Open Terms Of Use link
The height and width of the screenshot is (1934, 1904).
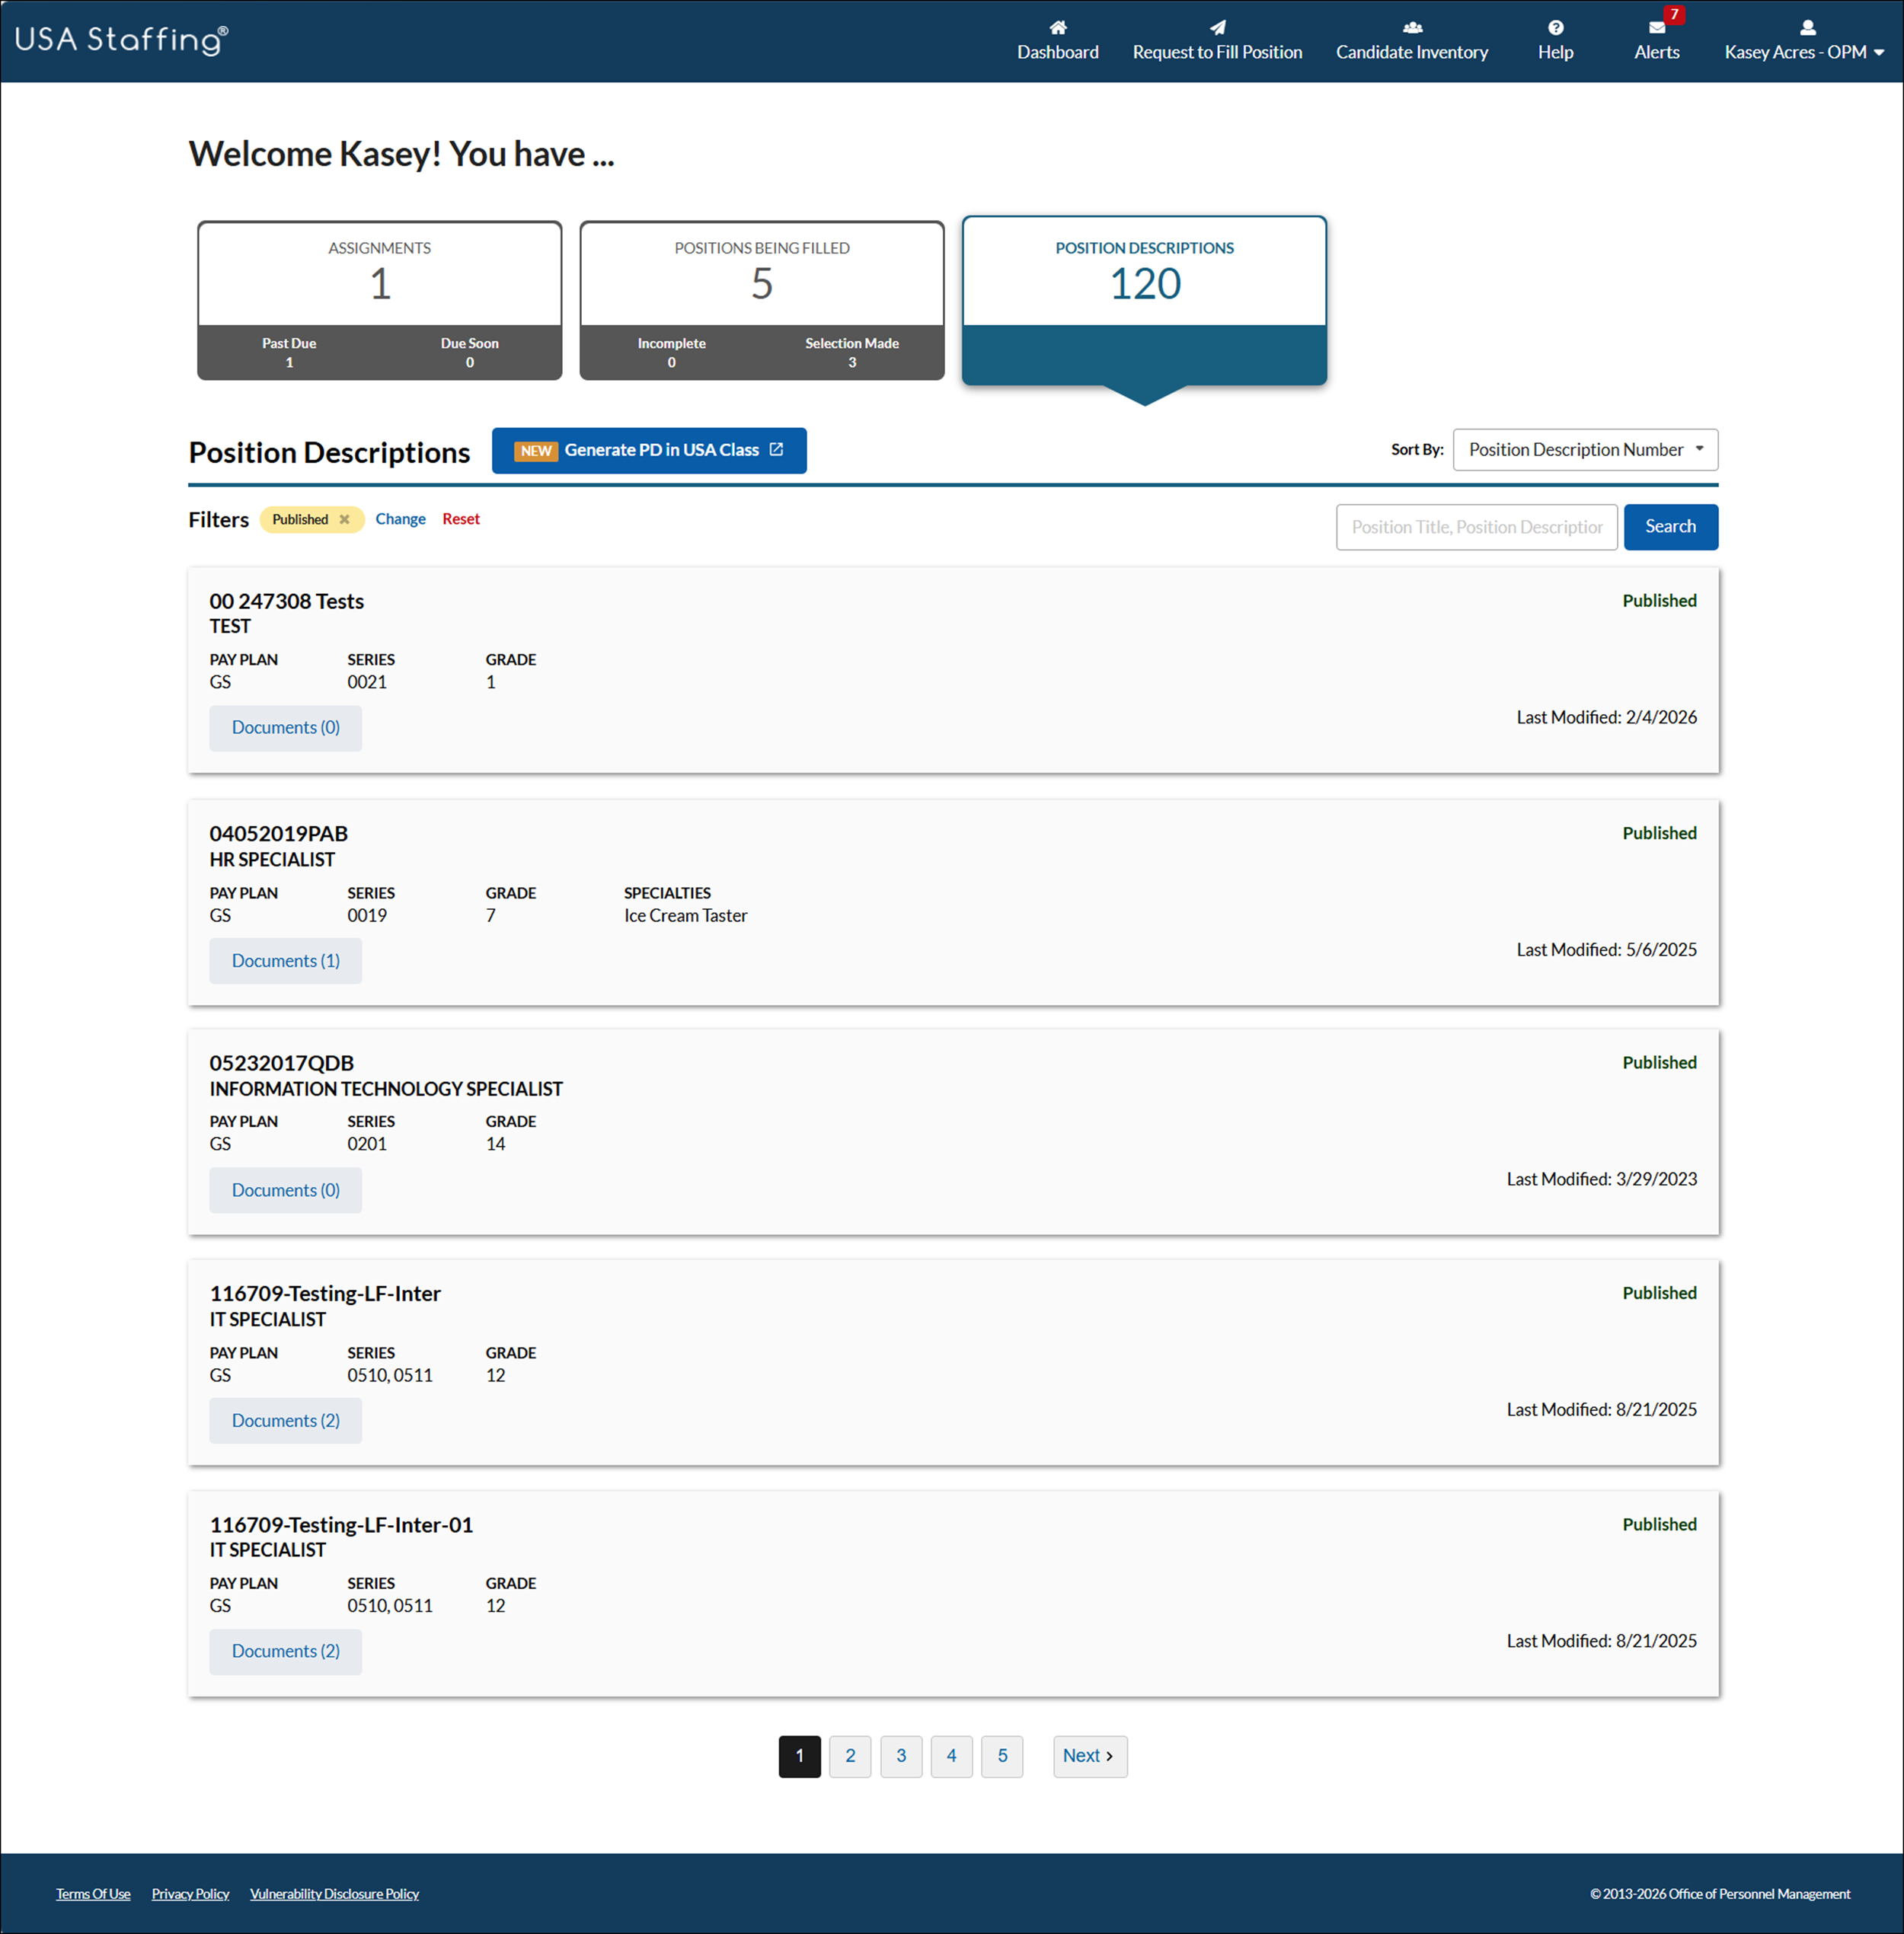(93, 1894)
